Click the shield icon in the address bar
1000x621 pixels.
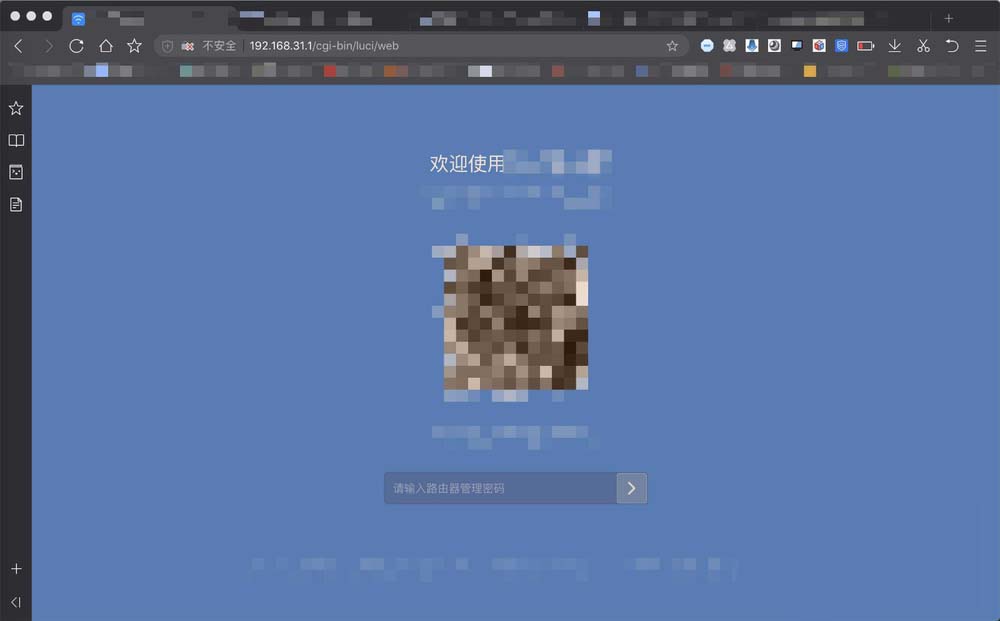pyautogui.click(x=167, y=46)
